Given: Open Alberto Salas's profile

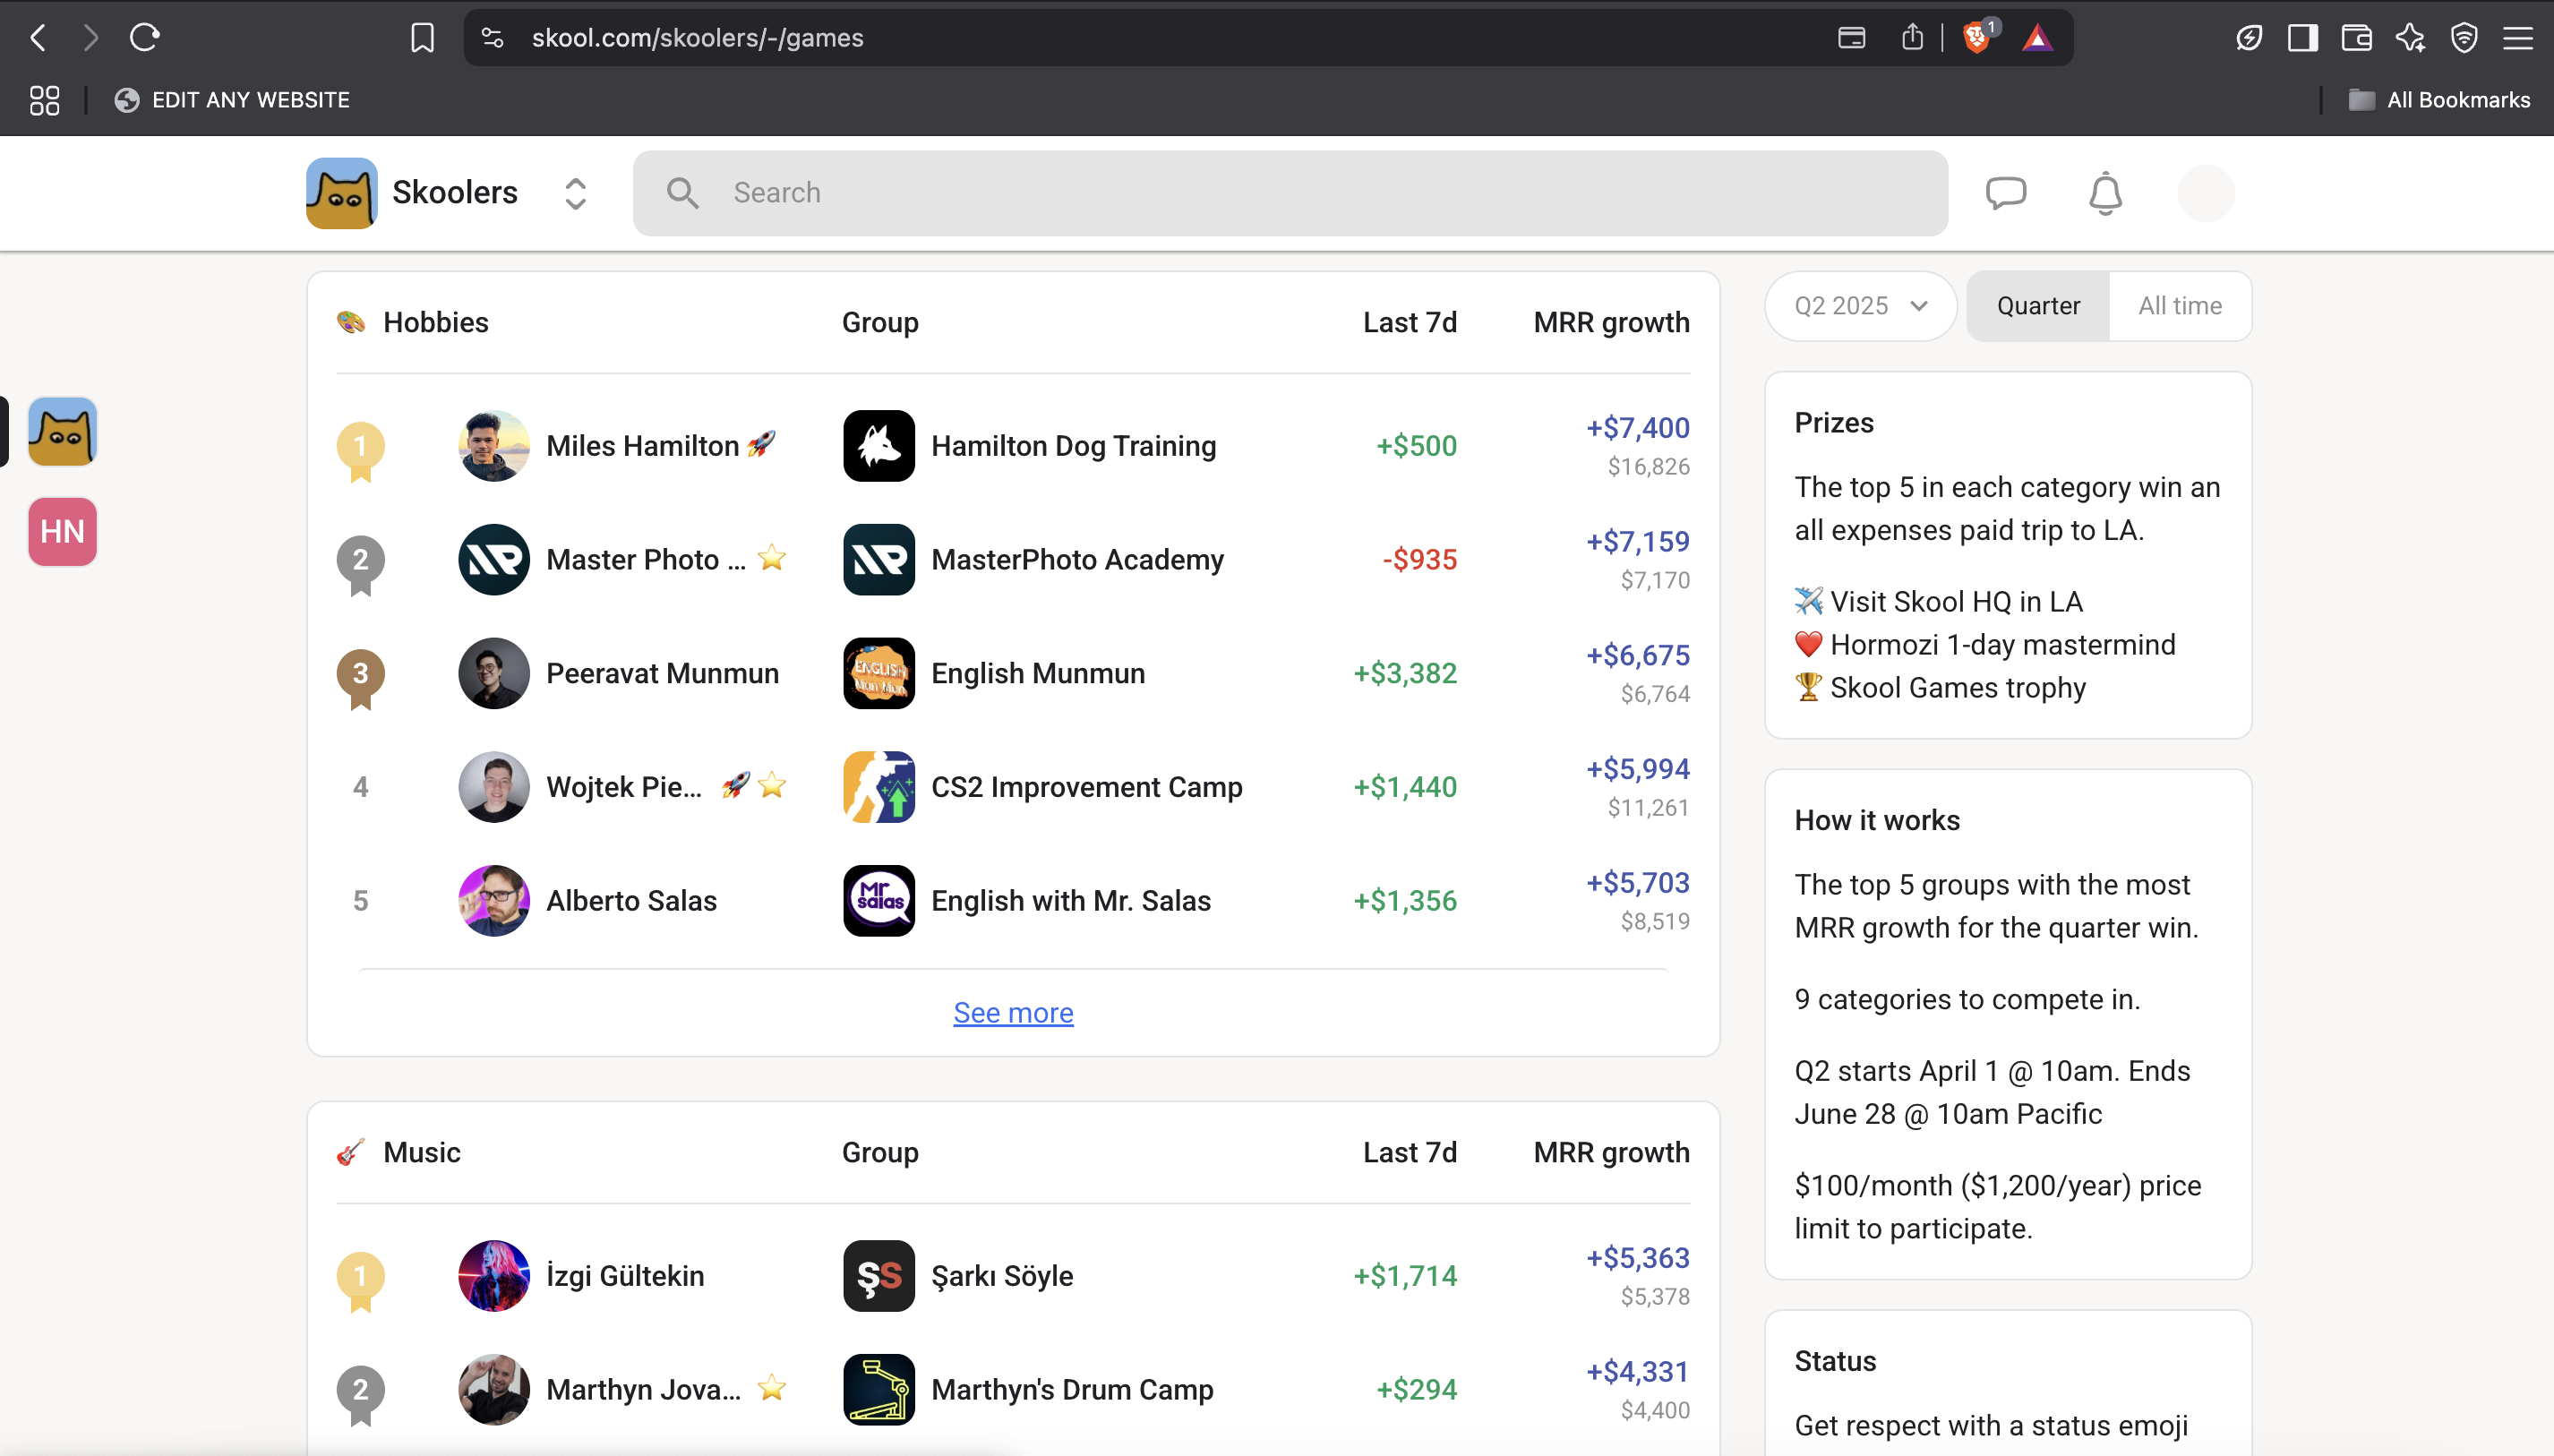Looking at the screenshot, I should [x=631, y=901].
